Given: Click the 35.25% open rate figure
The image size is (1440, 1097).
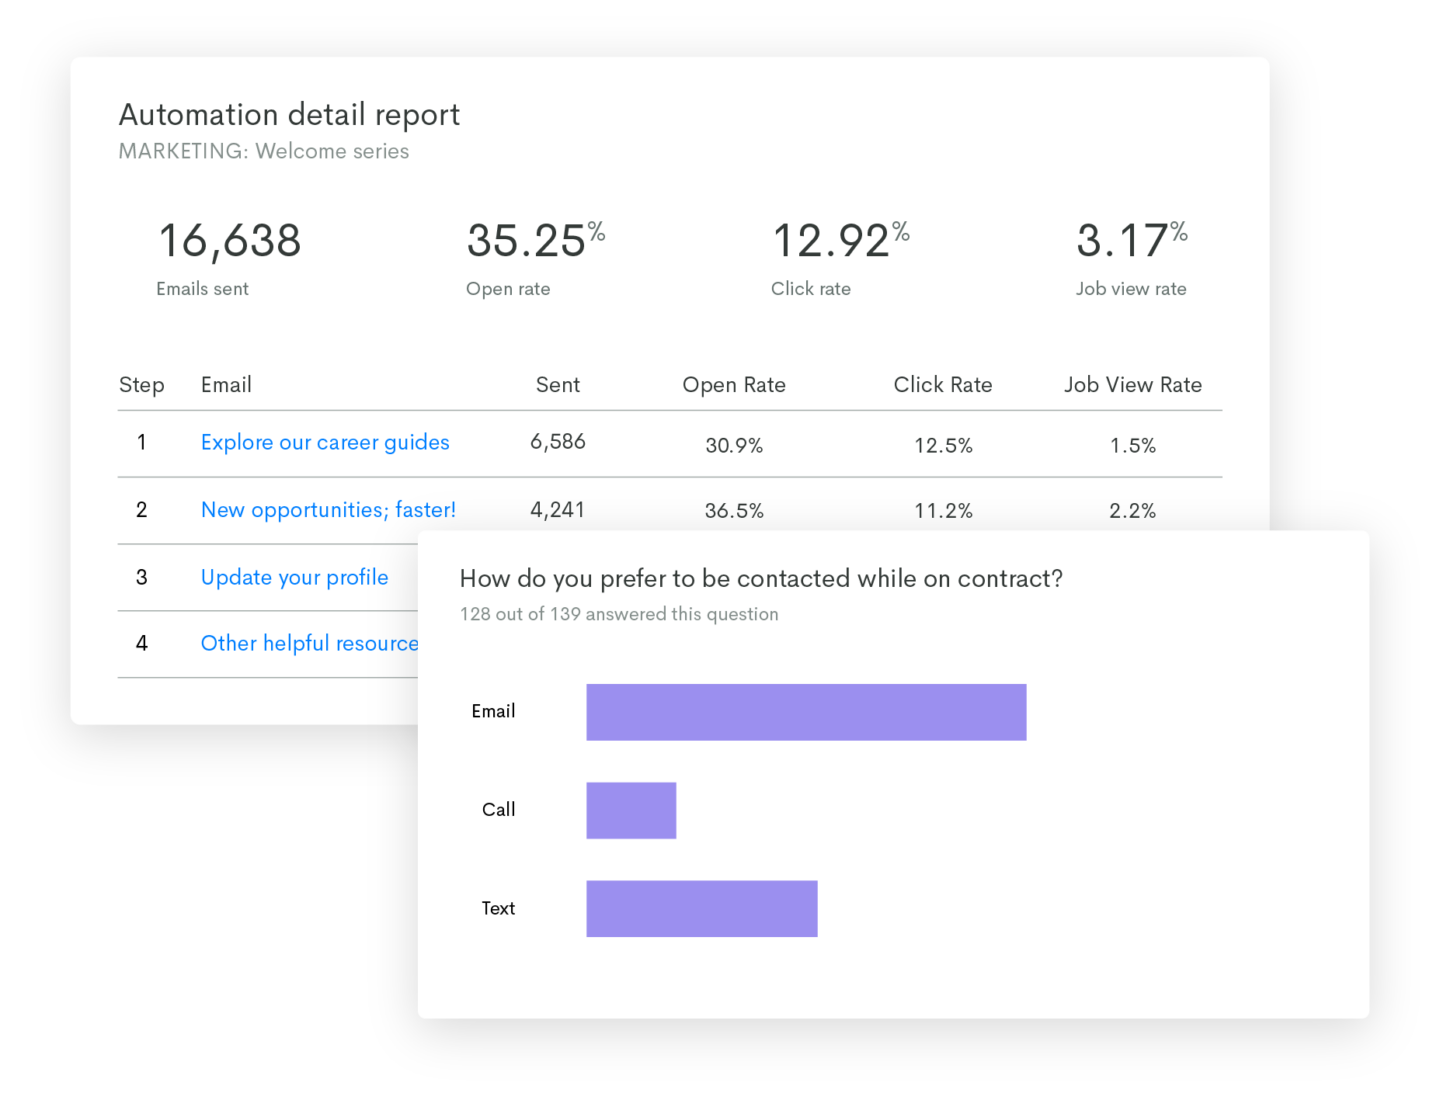Looking at the screenshot, I should click(536, 241).
